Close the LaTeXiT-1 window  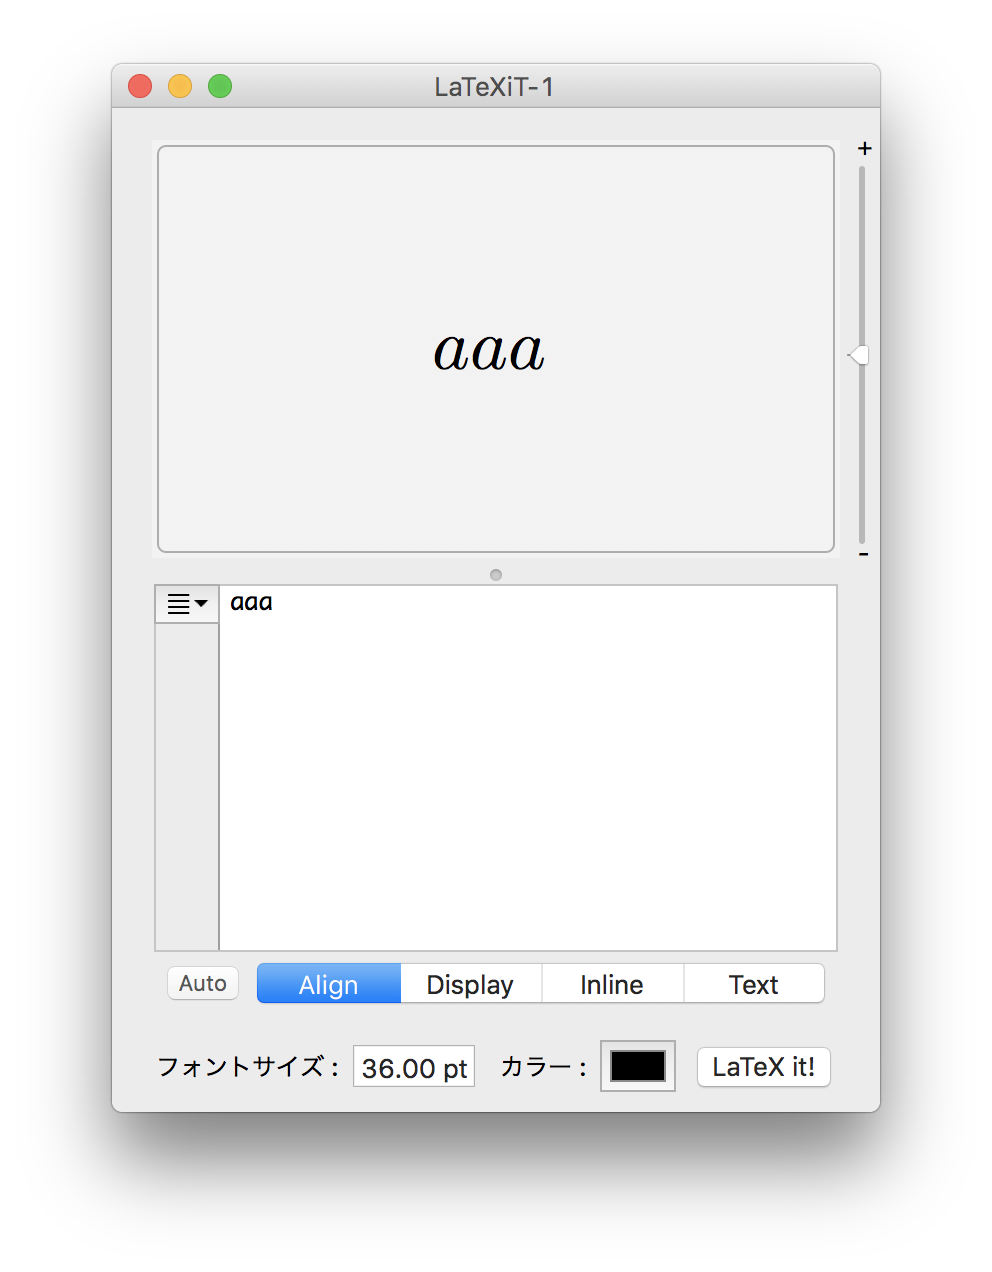140,87
